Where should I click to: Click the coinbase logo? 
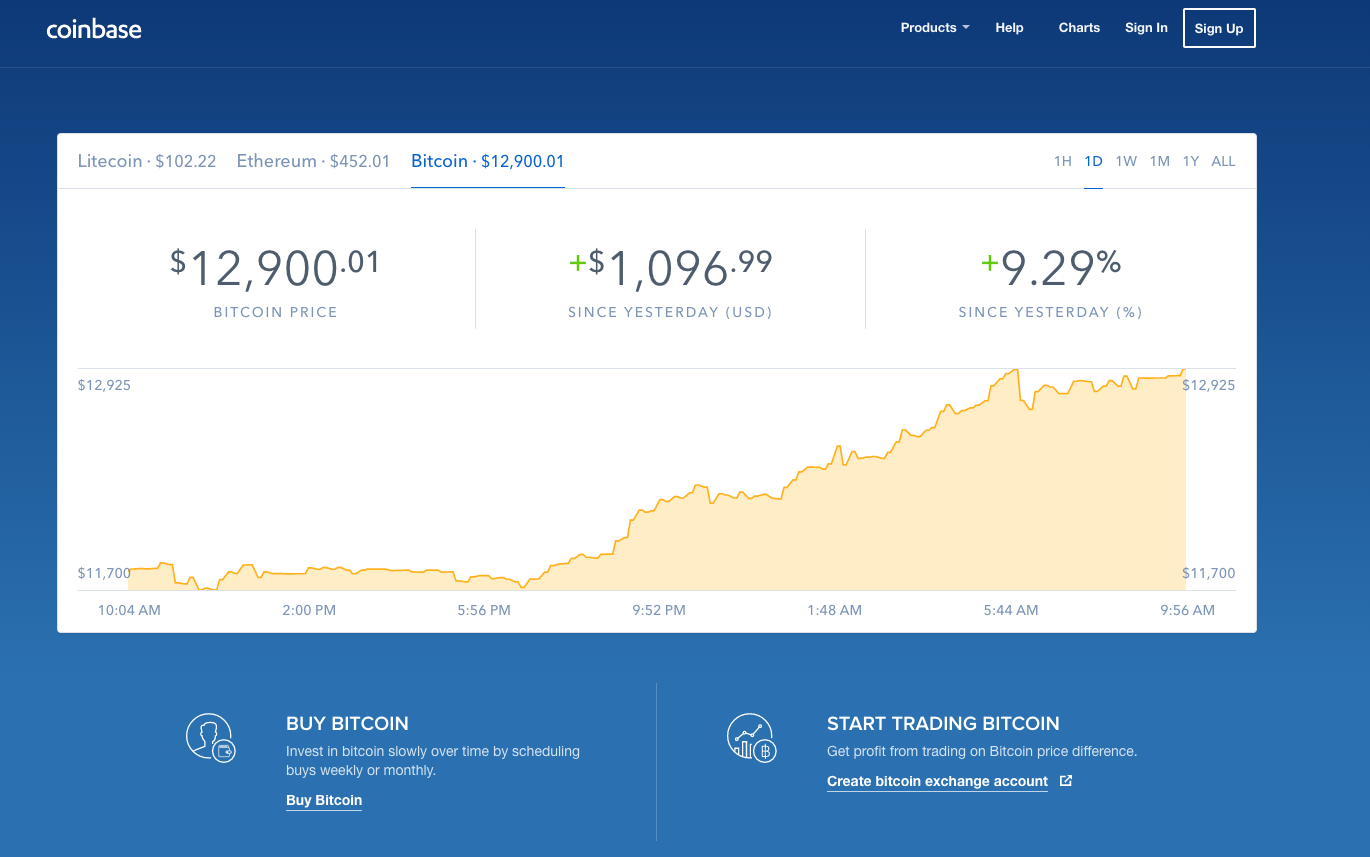pos(94,29)
